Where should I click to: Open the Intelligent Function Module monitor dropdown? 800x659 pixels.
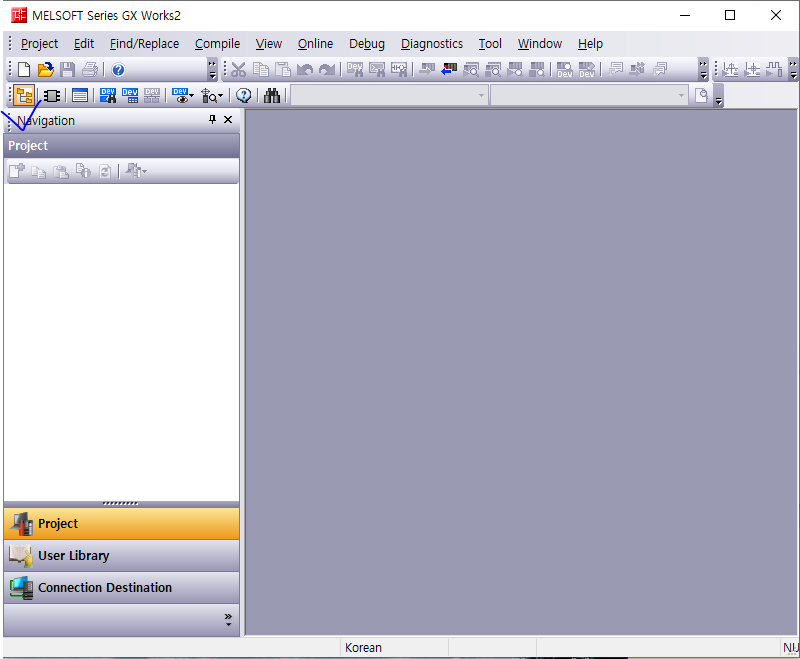212,95
